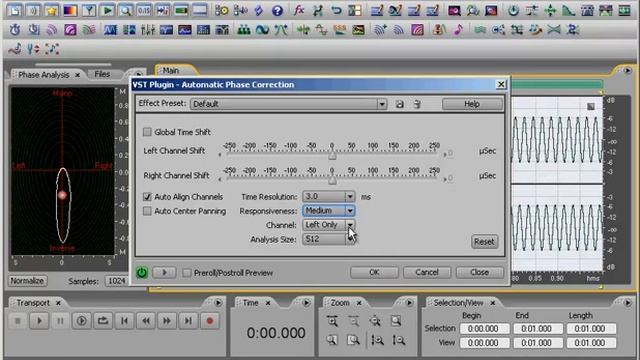The width and height of the screenshot is (640, 360).
Task: Go to end using Transport skip button
Action: click(x=188, y=321)
